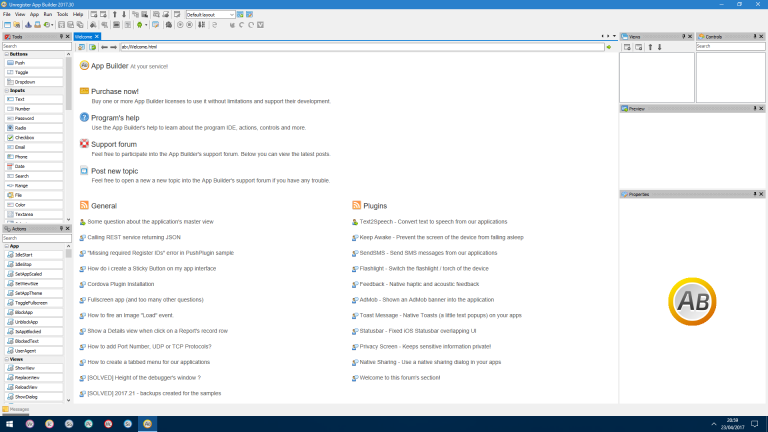The image size is (768, 432).
Task: Open the Default layout dropdown
Action: [210, 15]
